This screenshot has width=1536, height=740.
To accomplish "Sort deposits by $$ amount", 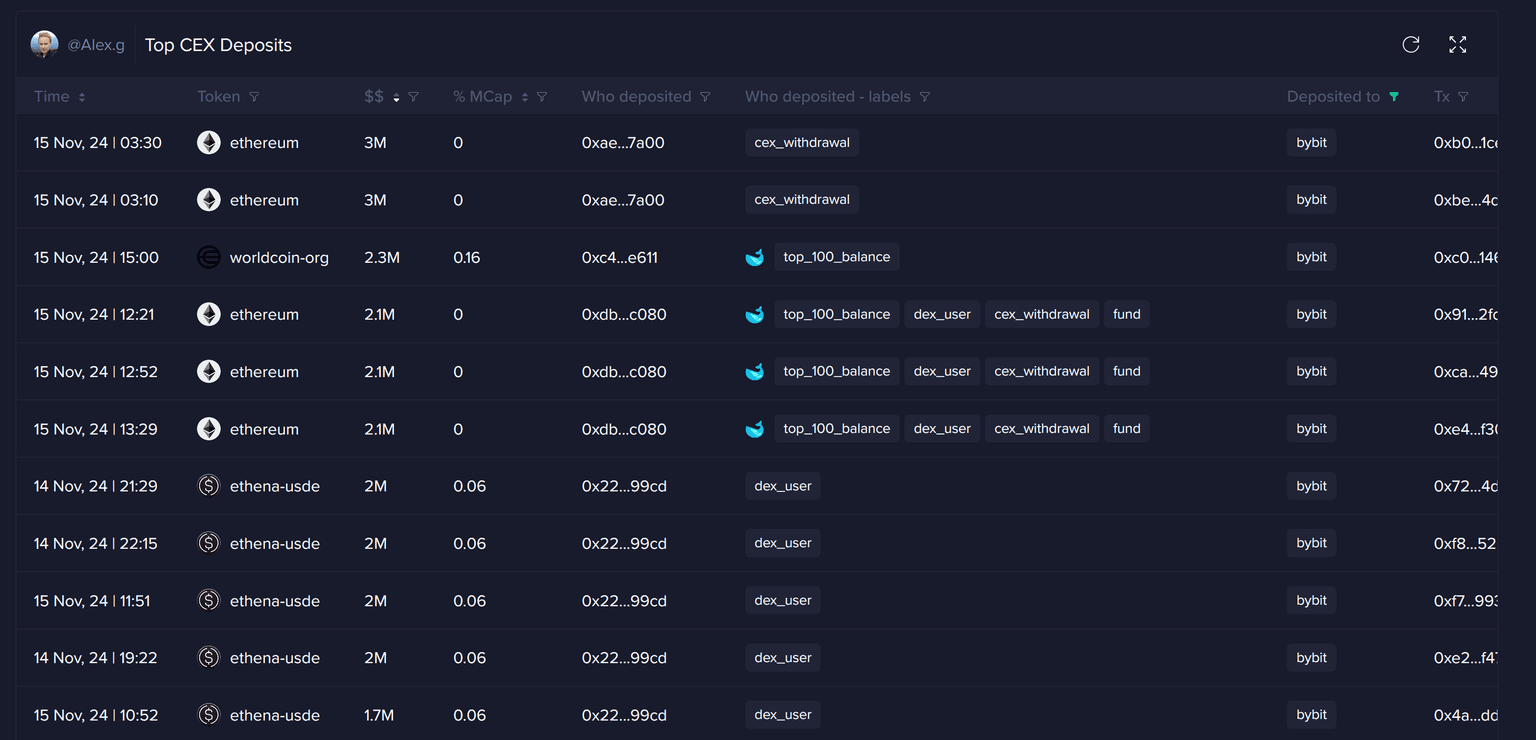I will click(396, 97).
